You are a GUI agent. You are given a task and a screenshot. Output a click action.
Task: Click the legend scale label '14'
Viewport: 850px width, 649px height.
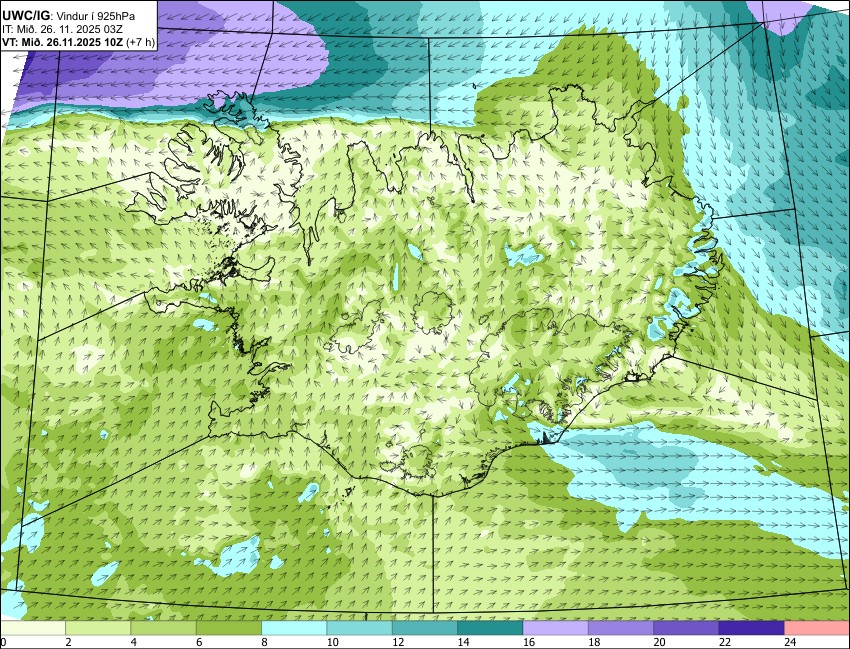pos(463,642)
